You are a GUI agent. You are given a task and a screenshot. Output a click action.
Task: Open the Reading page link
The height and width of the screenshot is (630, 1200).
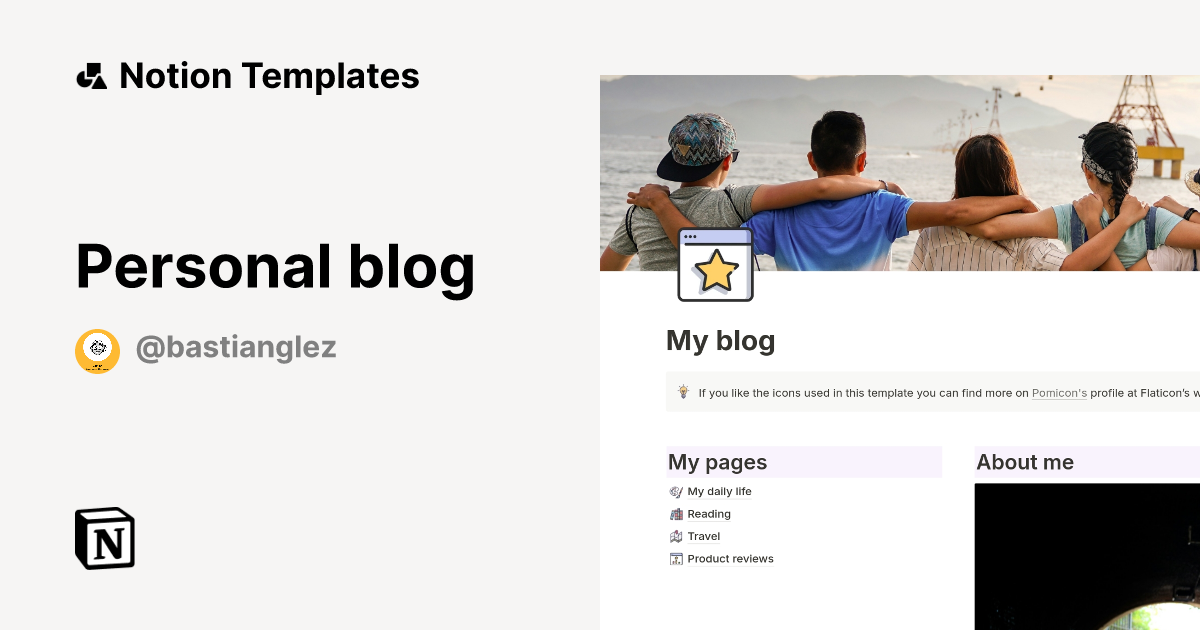(709, 513)
